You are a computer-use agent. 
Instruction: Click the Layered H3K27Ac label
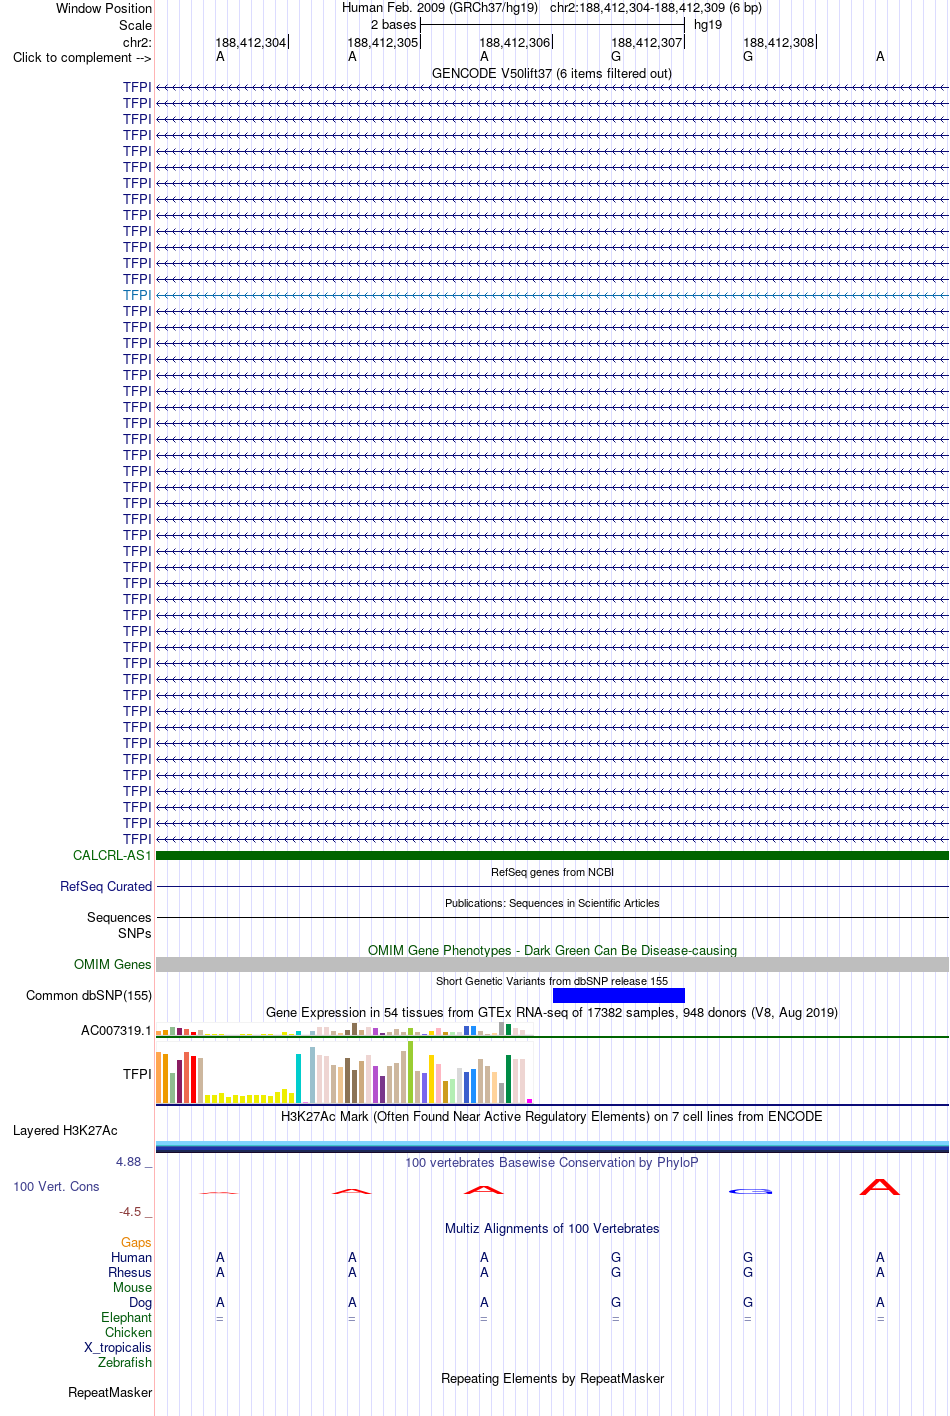tap(65, 1130)
